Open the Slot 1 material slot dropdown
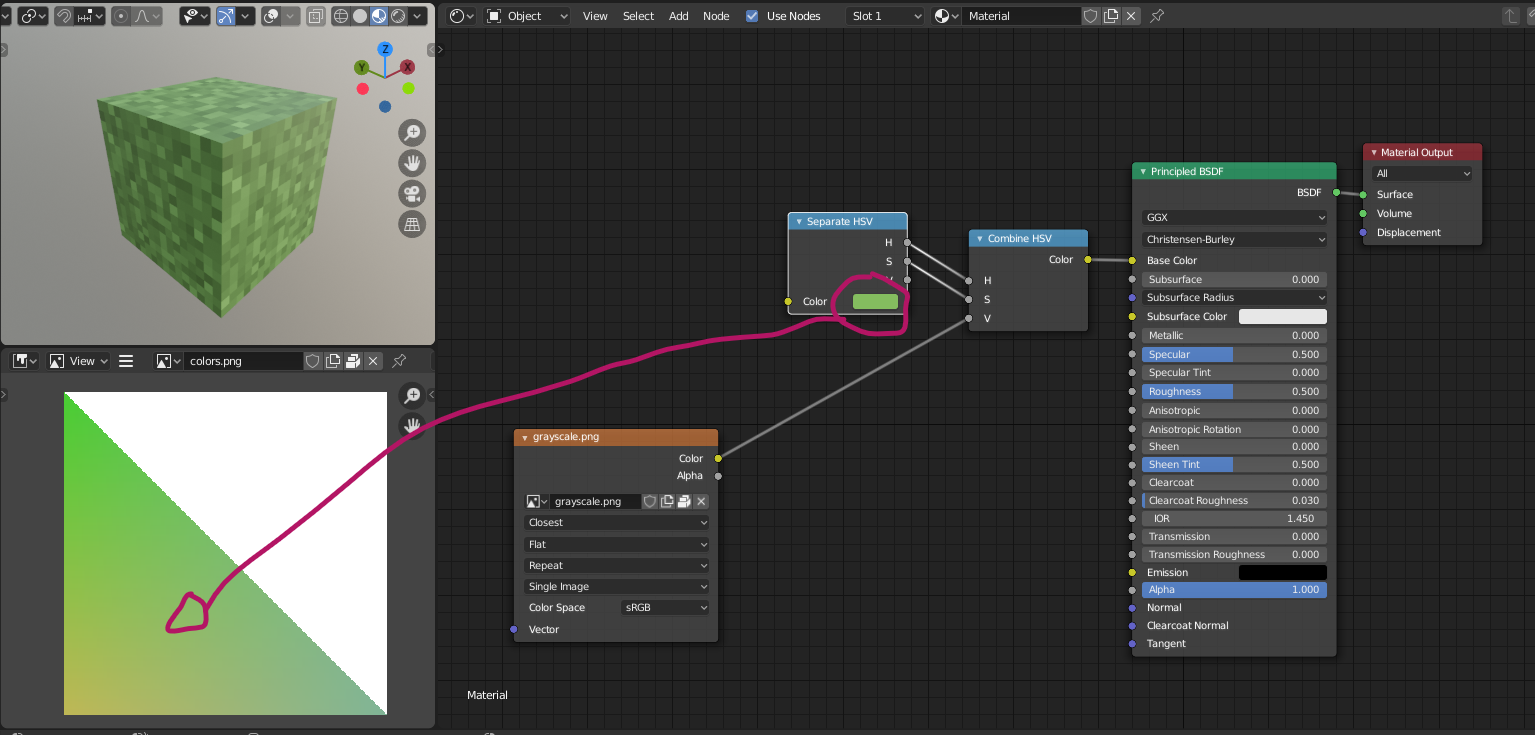 click(885, 16)
